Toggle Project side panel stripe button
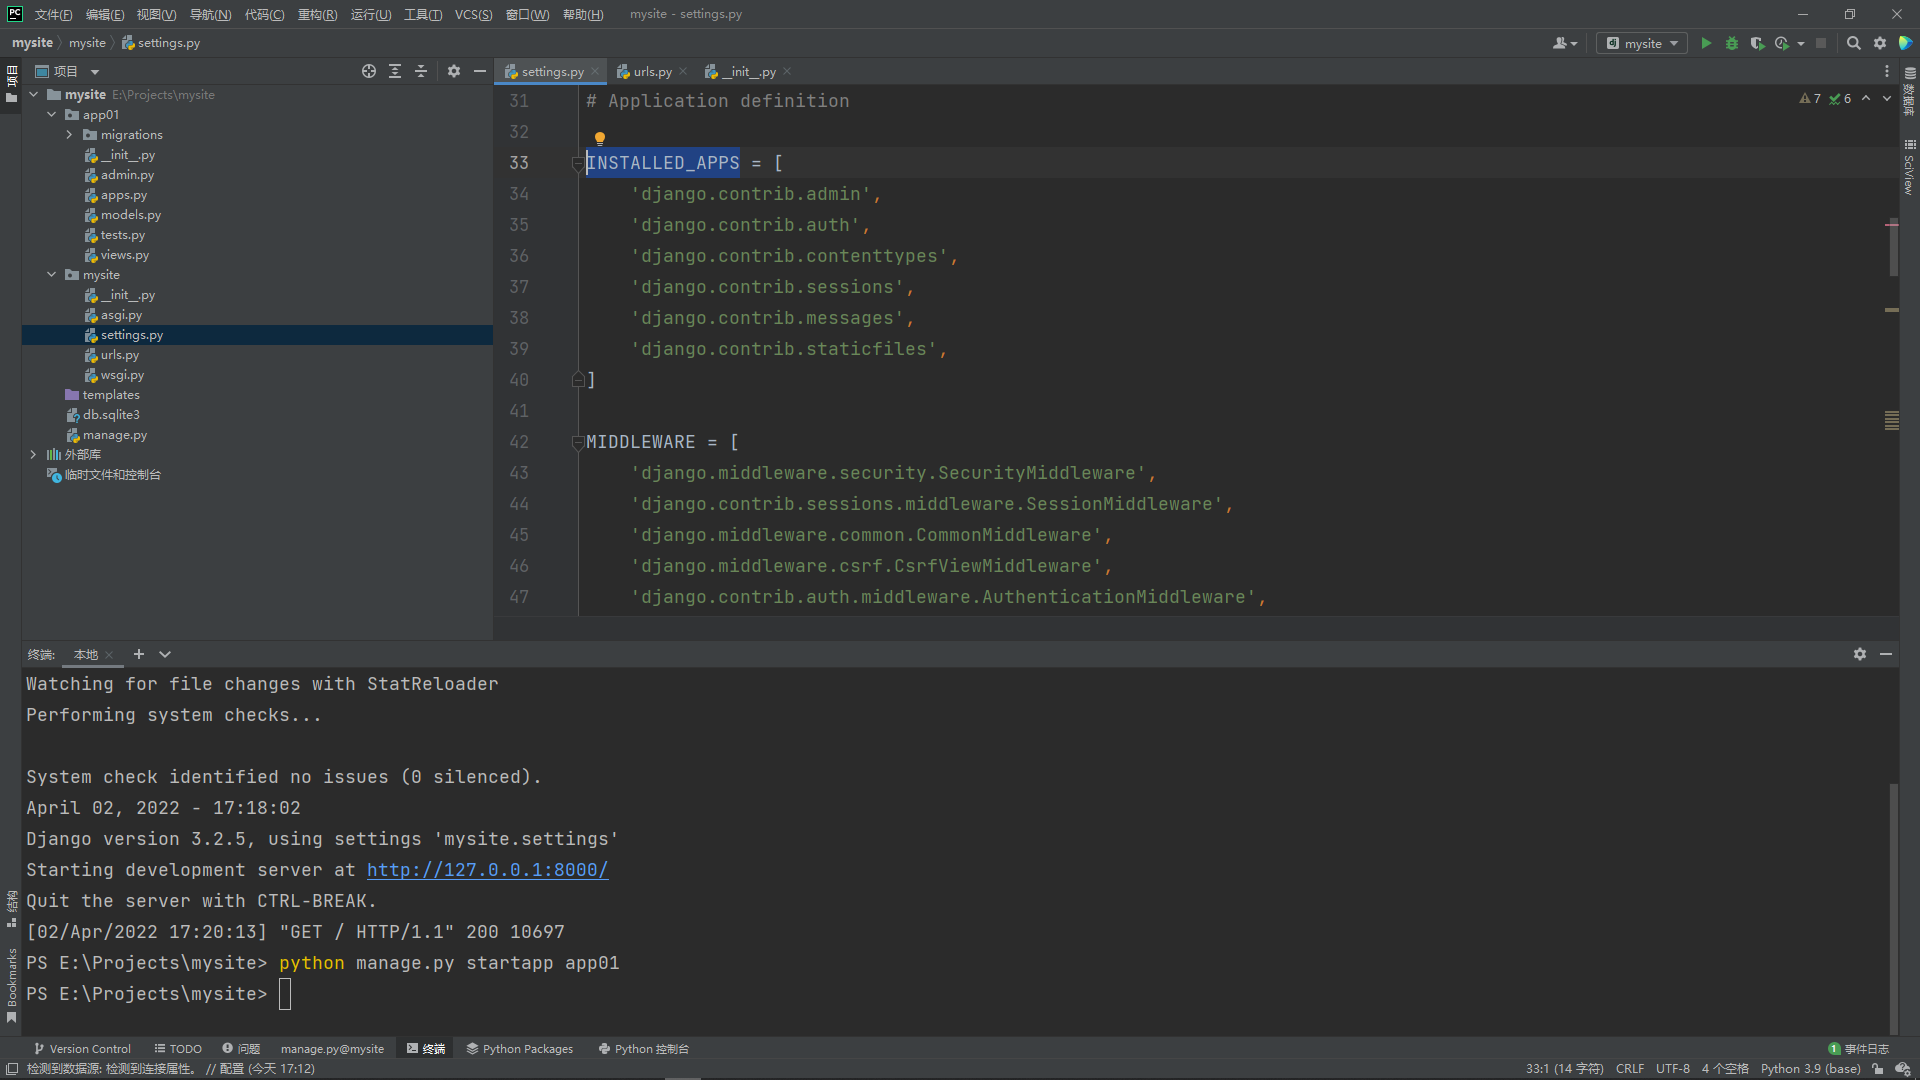 click(x=11, y=84)
